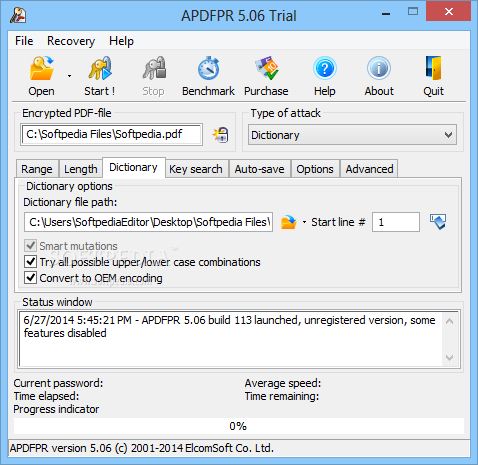Click the icon right of Start line field
Image resolution: width=478 pixels, height=465 pixels.
[438, 222]
